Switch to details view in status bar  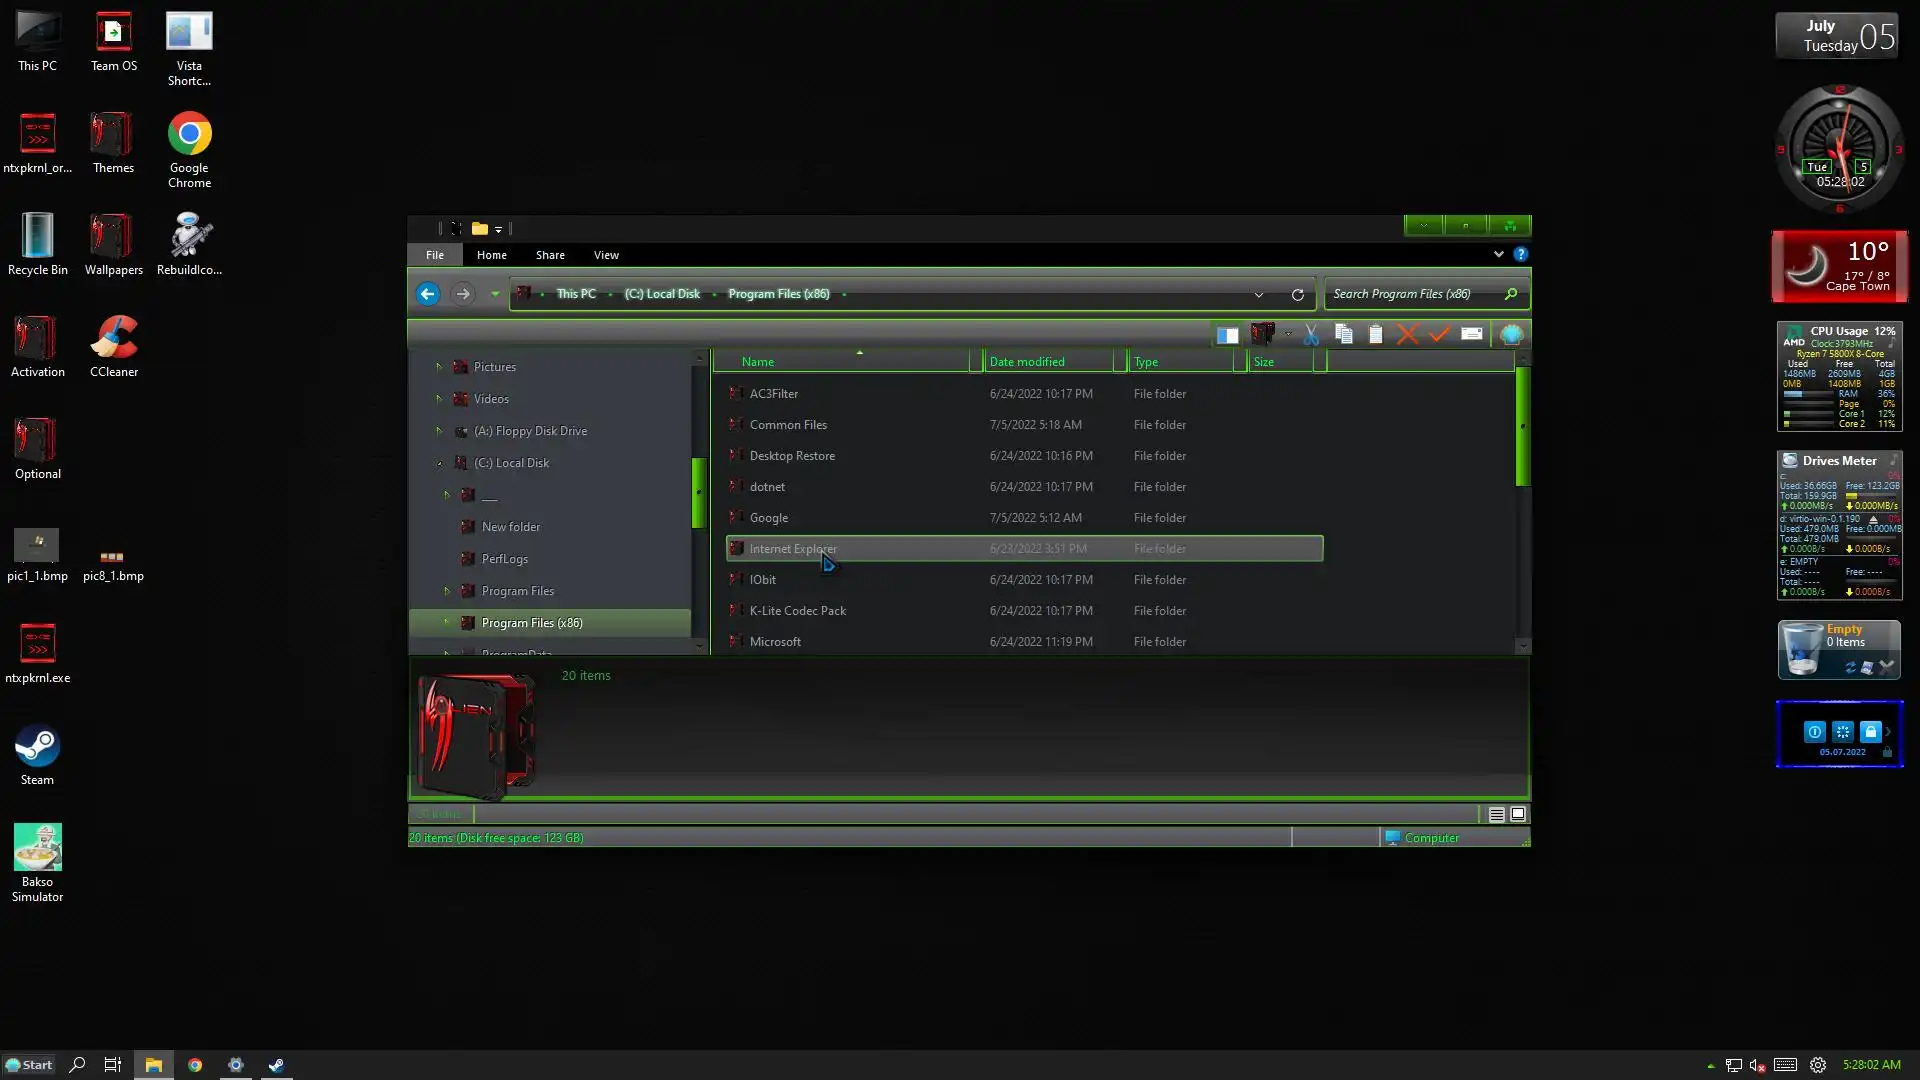[x=1496, y=815]
